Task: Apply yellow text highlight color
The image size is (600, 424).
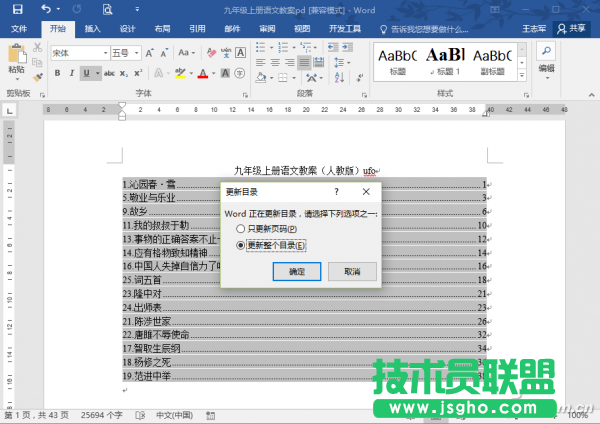Action: point(180,73)
